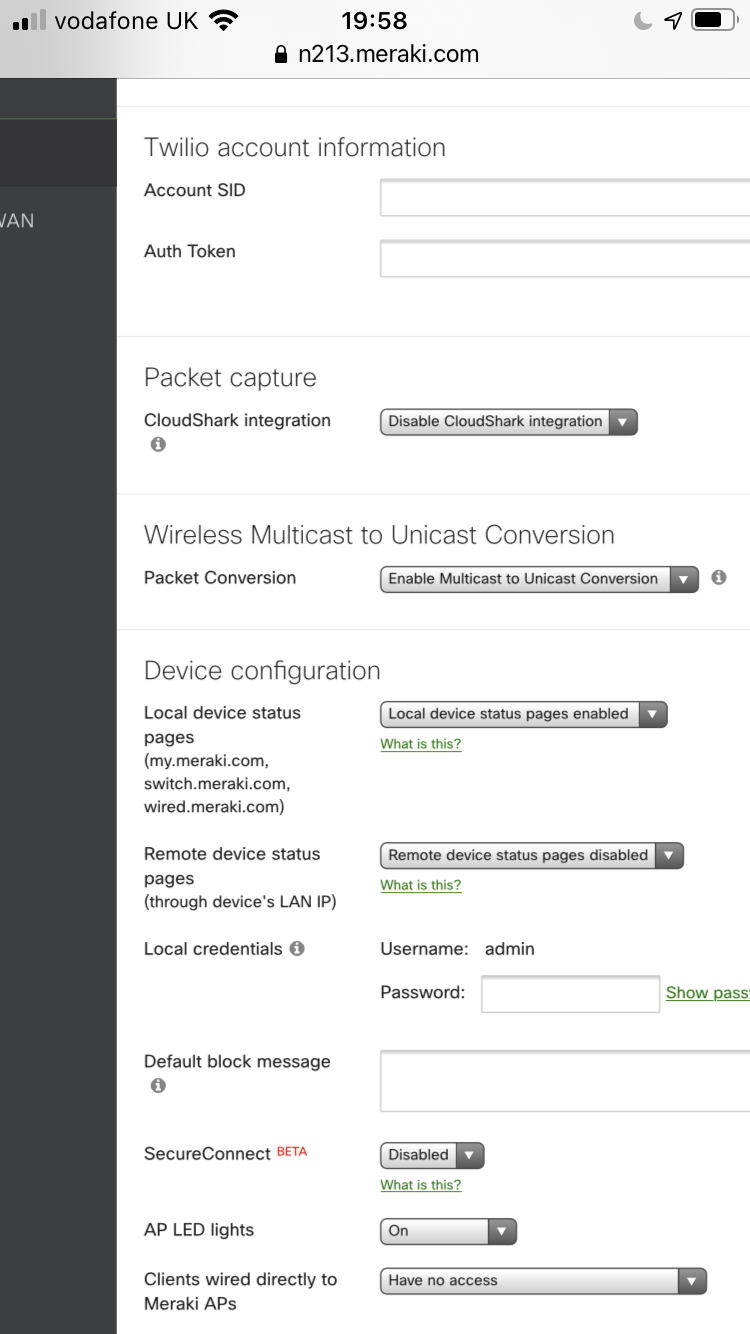Click info icon next to Local credentials

click(x=297, y=948)
